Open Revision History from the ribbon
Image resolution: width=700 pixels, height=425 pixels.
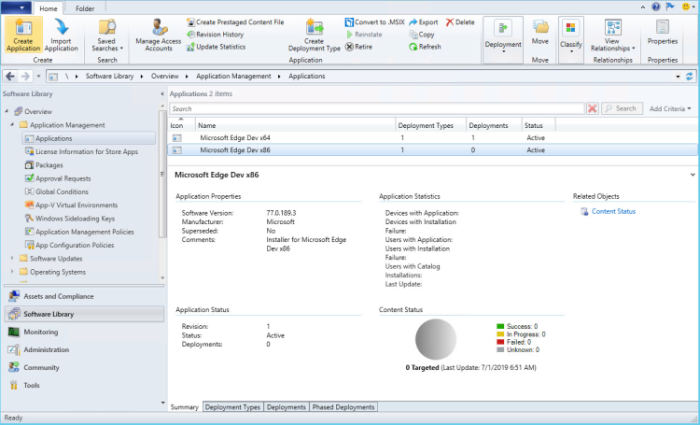tap(216, 34)
